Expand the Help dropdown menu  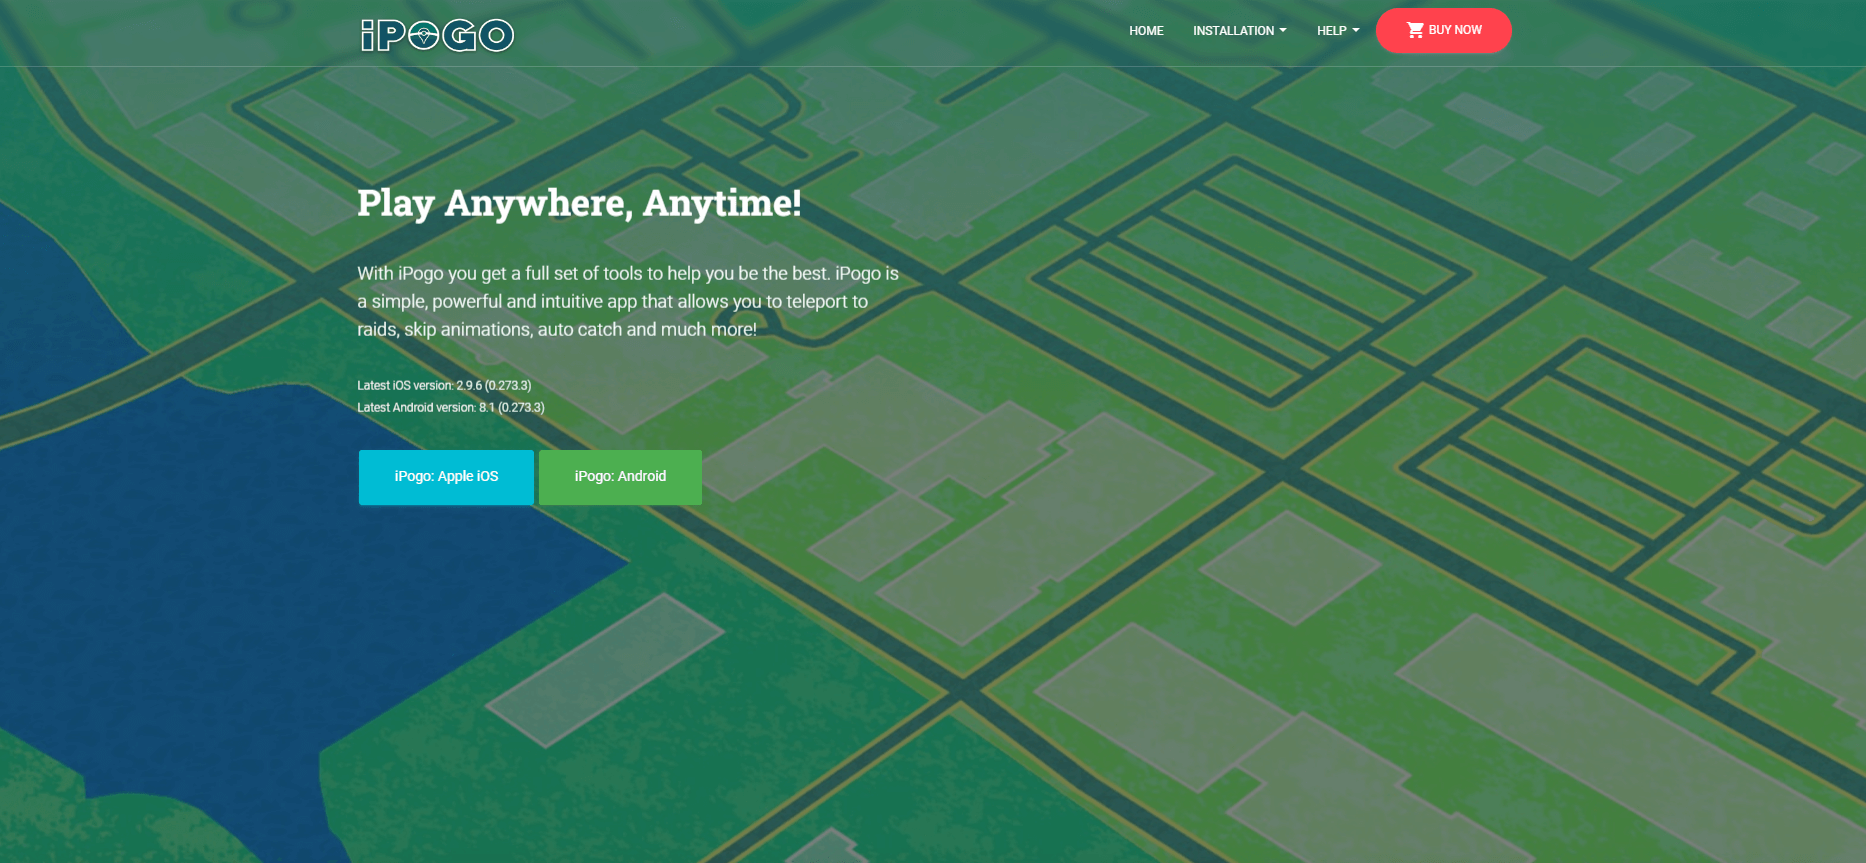pos(1338,31)
